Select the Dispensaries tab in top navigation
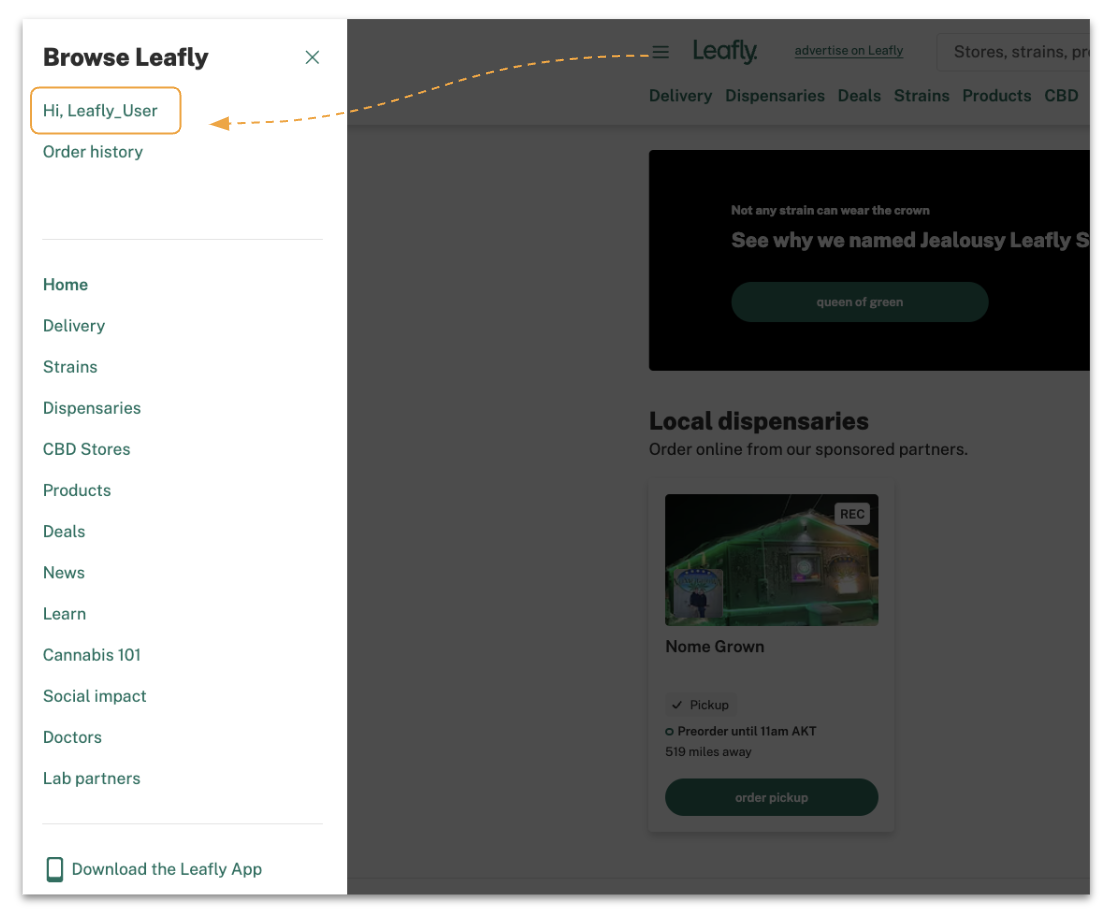1110x918 pixels. pyautogui.click(x=775, y=96)
